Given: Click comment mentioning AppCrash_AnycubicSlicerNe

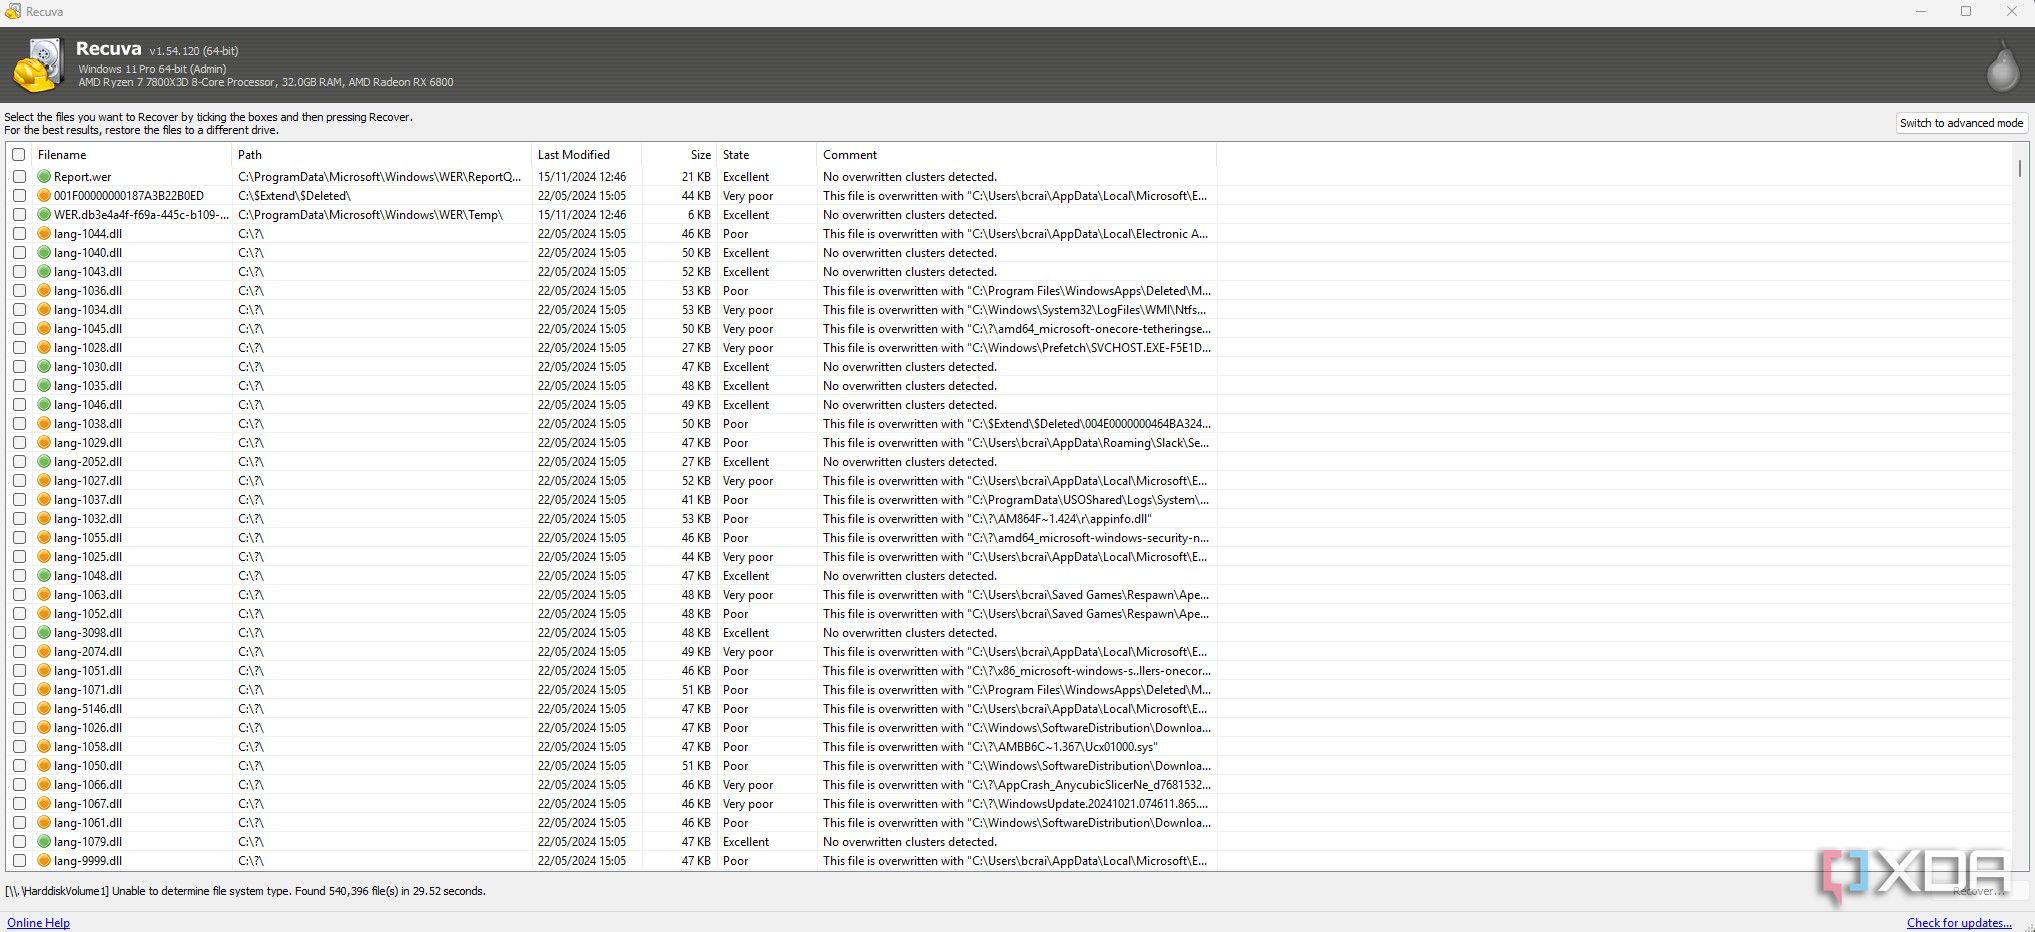Looking at the screenshot, I should coord(1017,785).
